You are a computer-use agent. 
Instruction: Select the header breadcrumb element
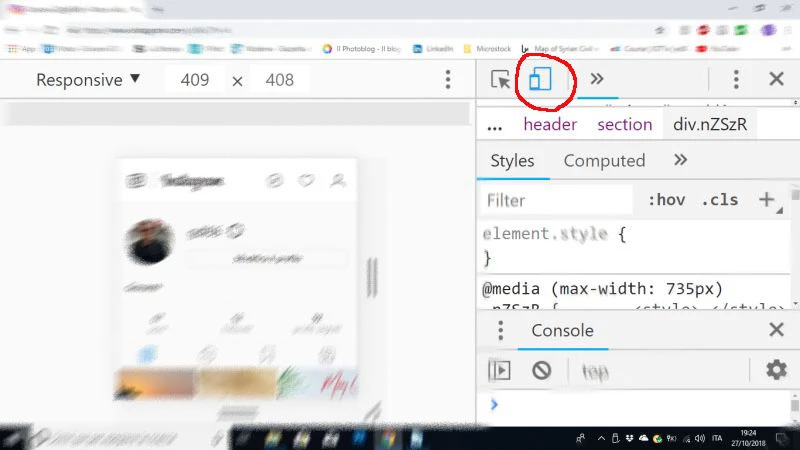point(550,124)
